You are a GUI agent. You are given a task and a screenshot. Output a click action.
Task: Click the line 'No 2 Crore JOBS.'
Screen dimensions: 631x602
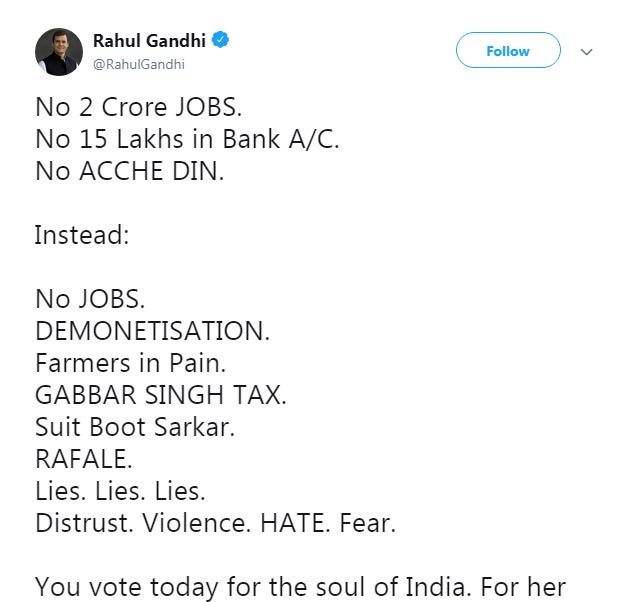[x=139, y=107]
